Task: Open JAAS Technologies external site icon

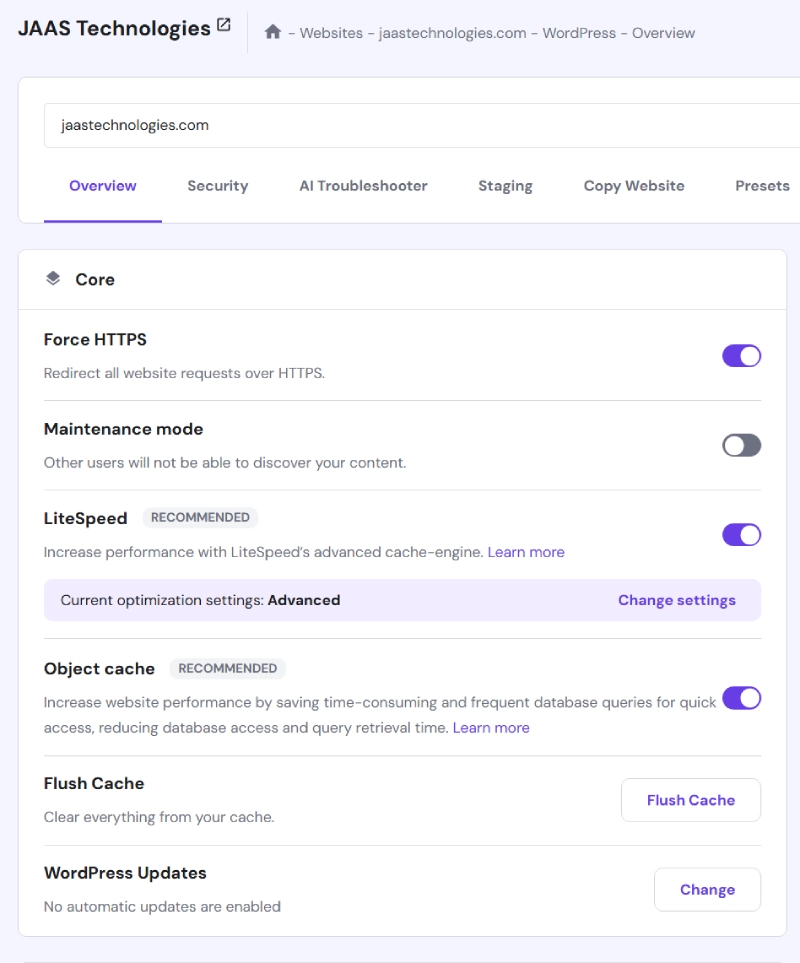Action: pyautogui.click(x=224, y=25)
